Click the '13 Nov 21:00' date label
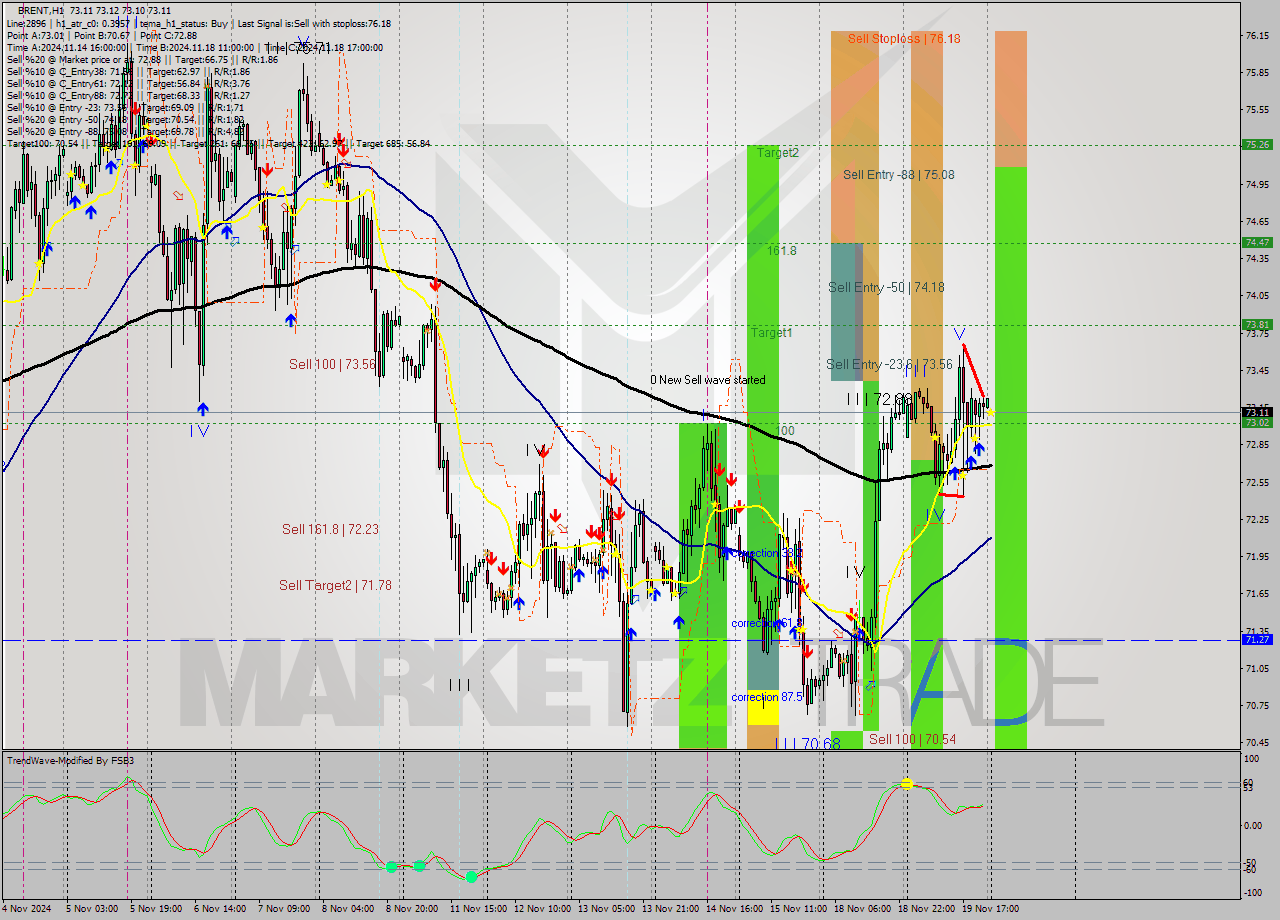Image resolution: width=1280 pixels, height=920 pixels. [x=670, y=909]
